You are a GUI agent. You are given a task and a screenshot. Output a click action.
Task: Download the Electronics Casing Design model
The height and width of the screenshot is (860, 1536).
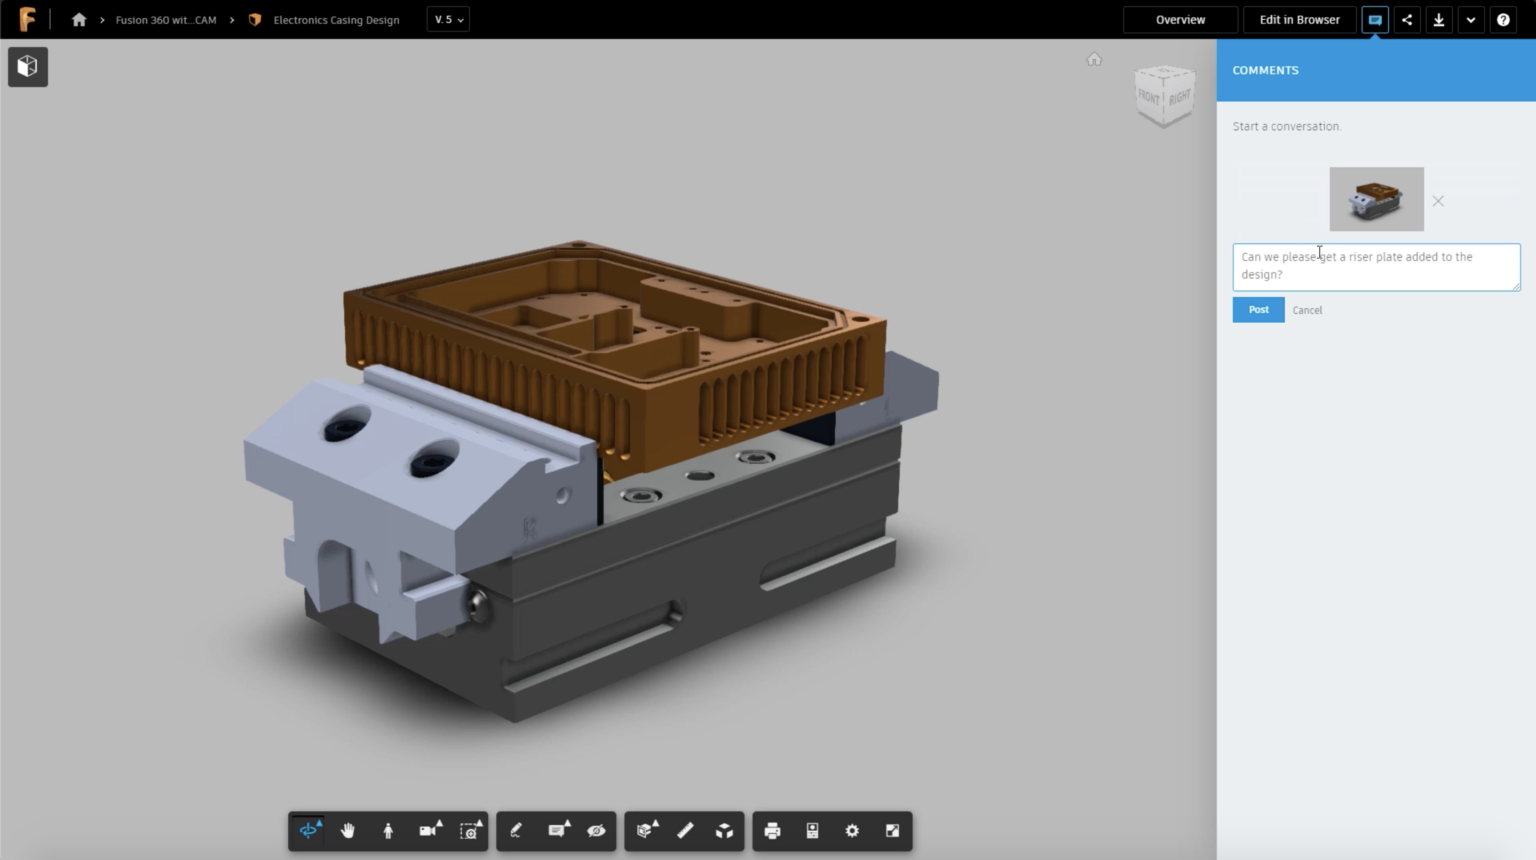[x=1439, y=19]
